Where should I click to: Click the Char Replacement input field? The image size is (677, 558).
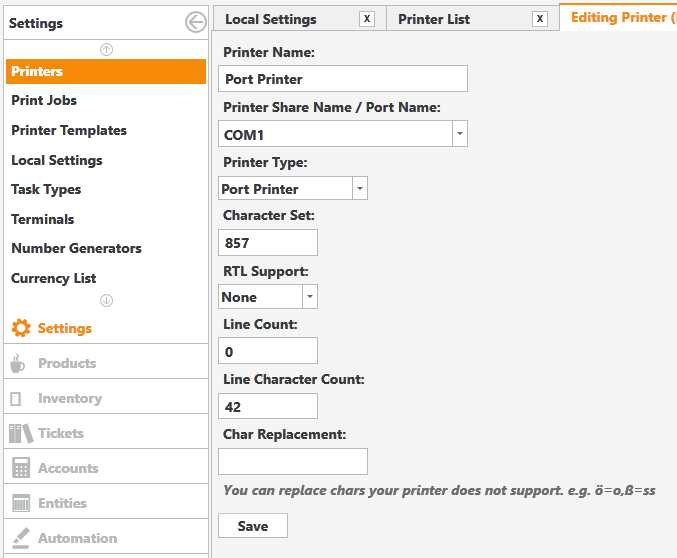pyautogui.click(x=293, y=461)
